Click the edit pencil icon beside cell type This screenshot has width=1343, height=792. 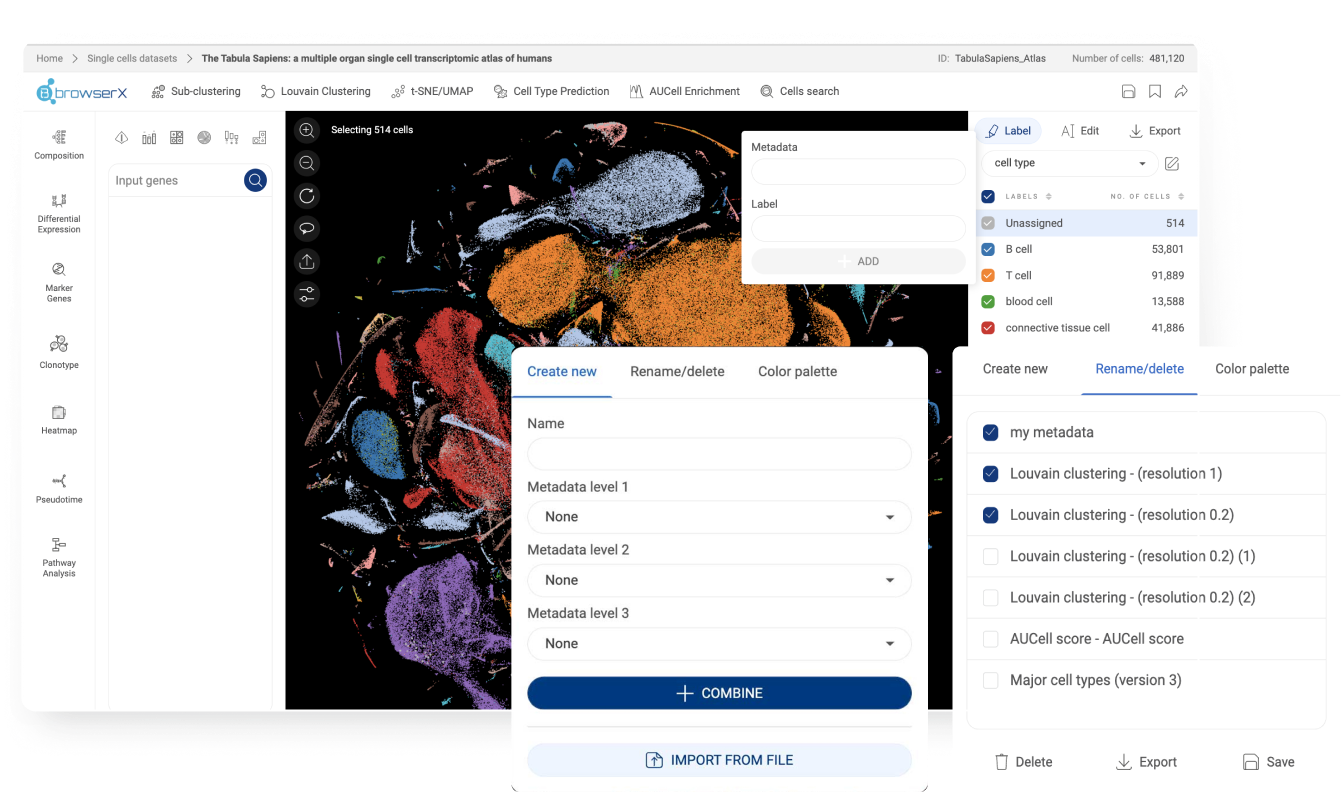point(1172,163)
